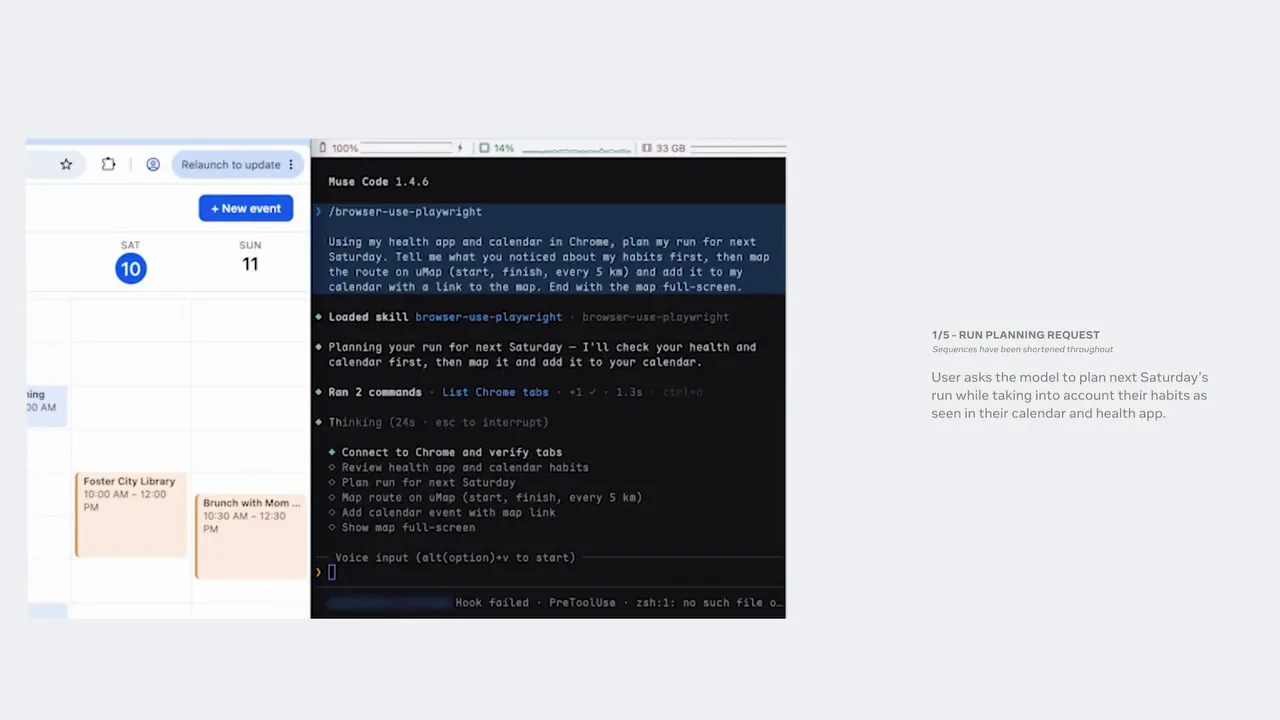Click the "Show map full-screen" todo

click(x=409, y=527)
